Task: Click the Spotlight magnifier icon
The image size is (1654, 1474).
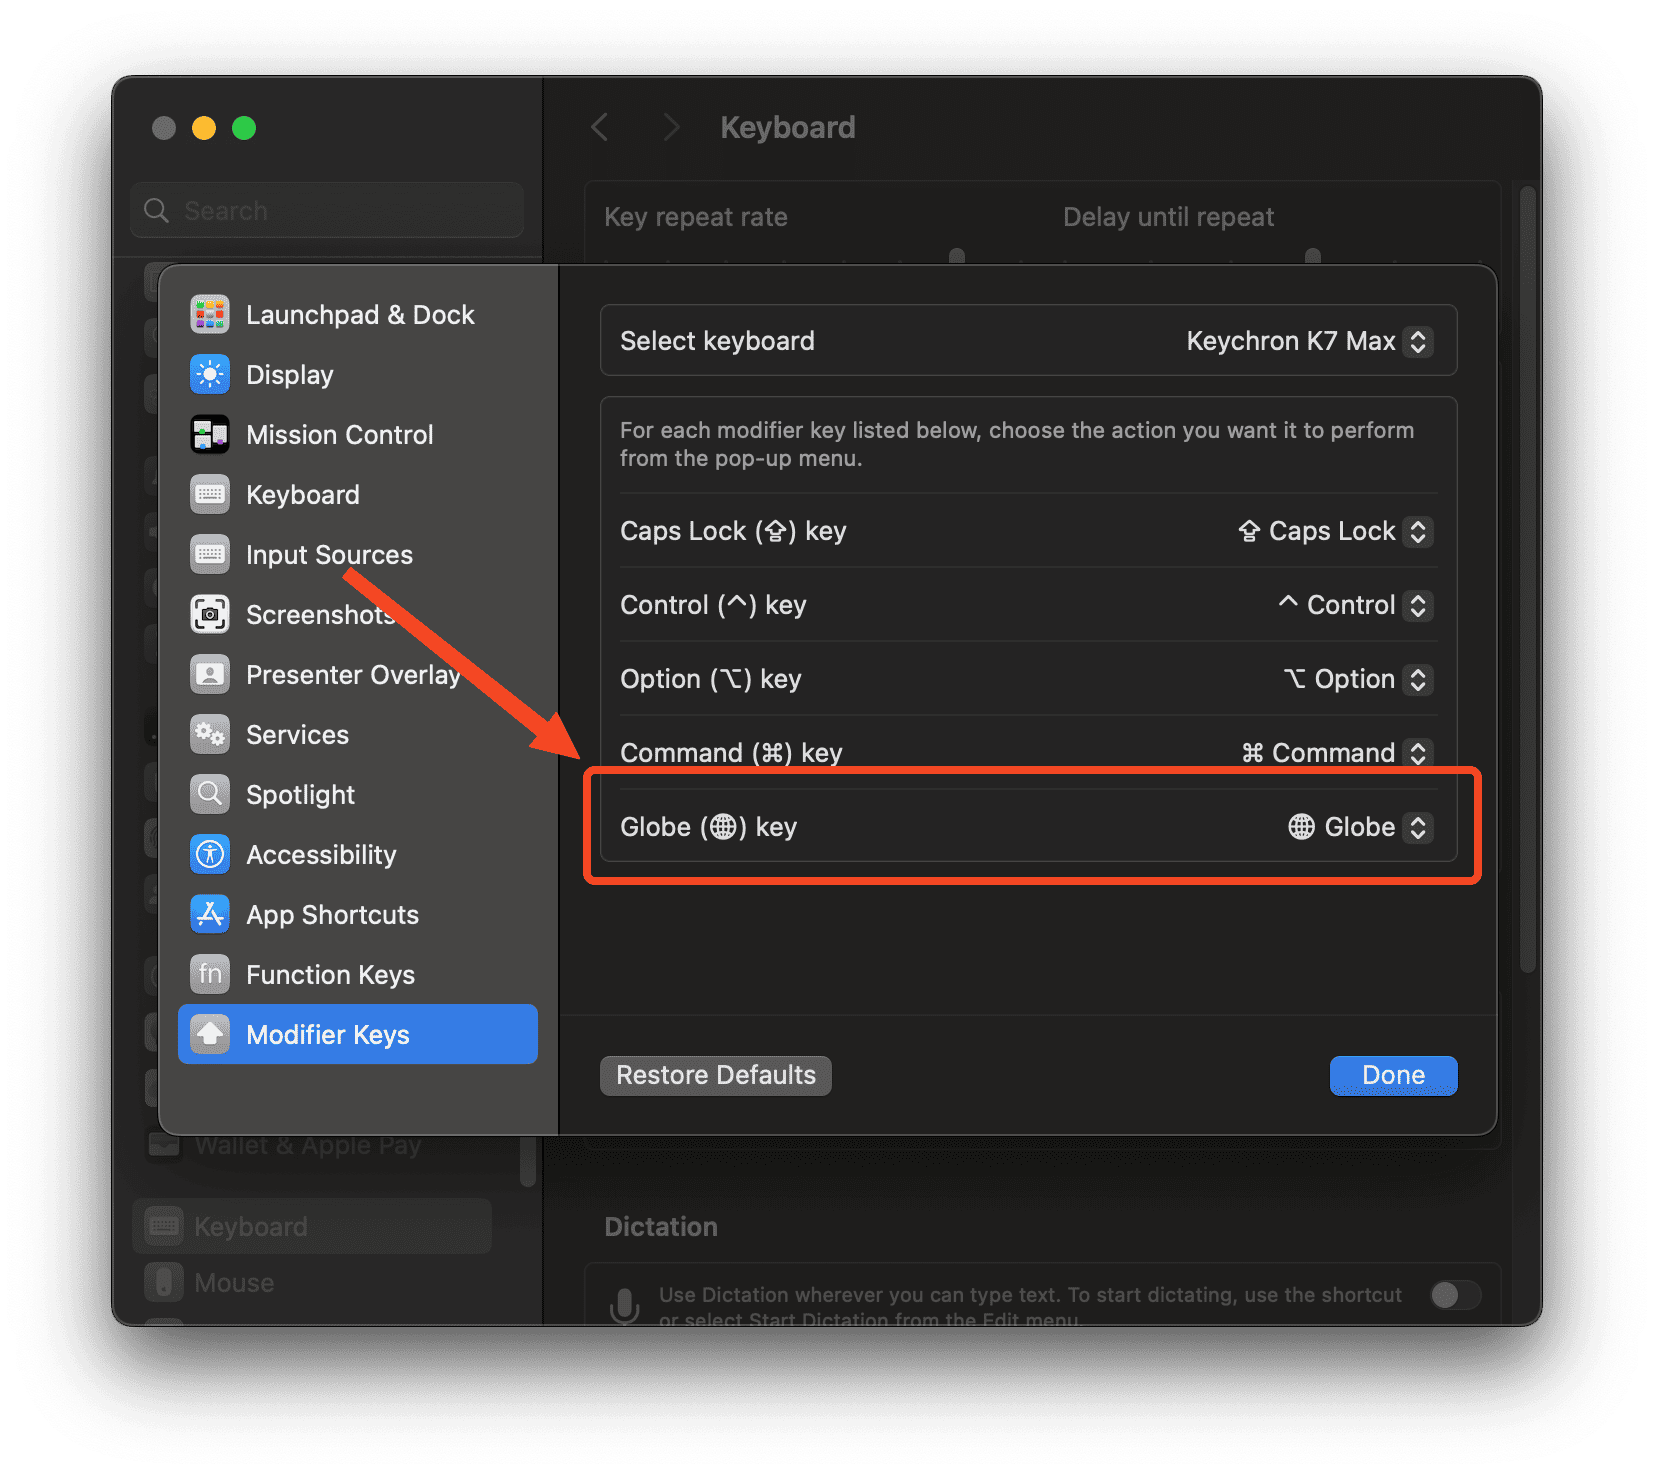Action: pos(210,794)
